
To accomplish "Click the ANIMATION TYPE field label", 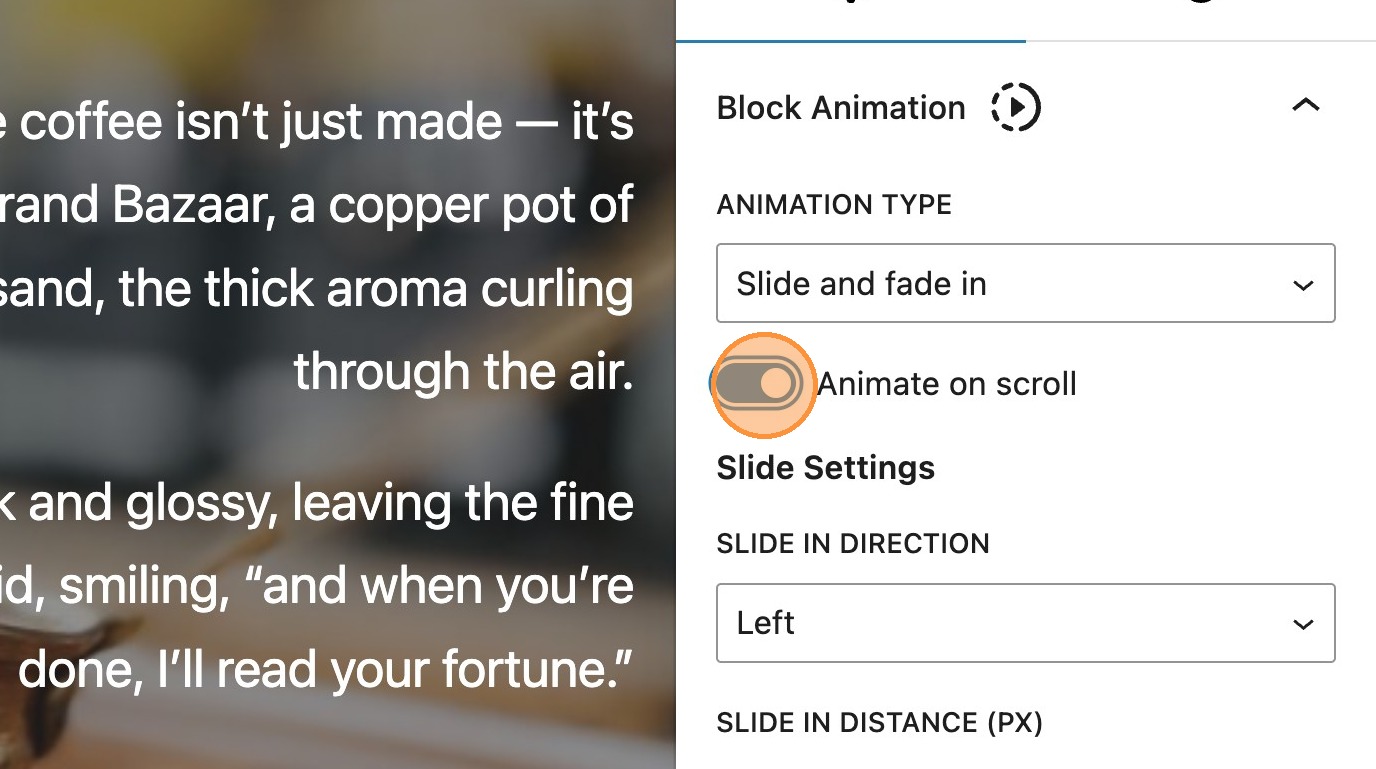I will (834, 205).
